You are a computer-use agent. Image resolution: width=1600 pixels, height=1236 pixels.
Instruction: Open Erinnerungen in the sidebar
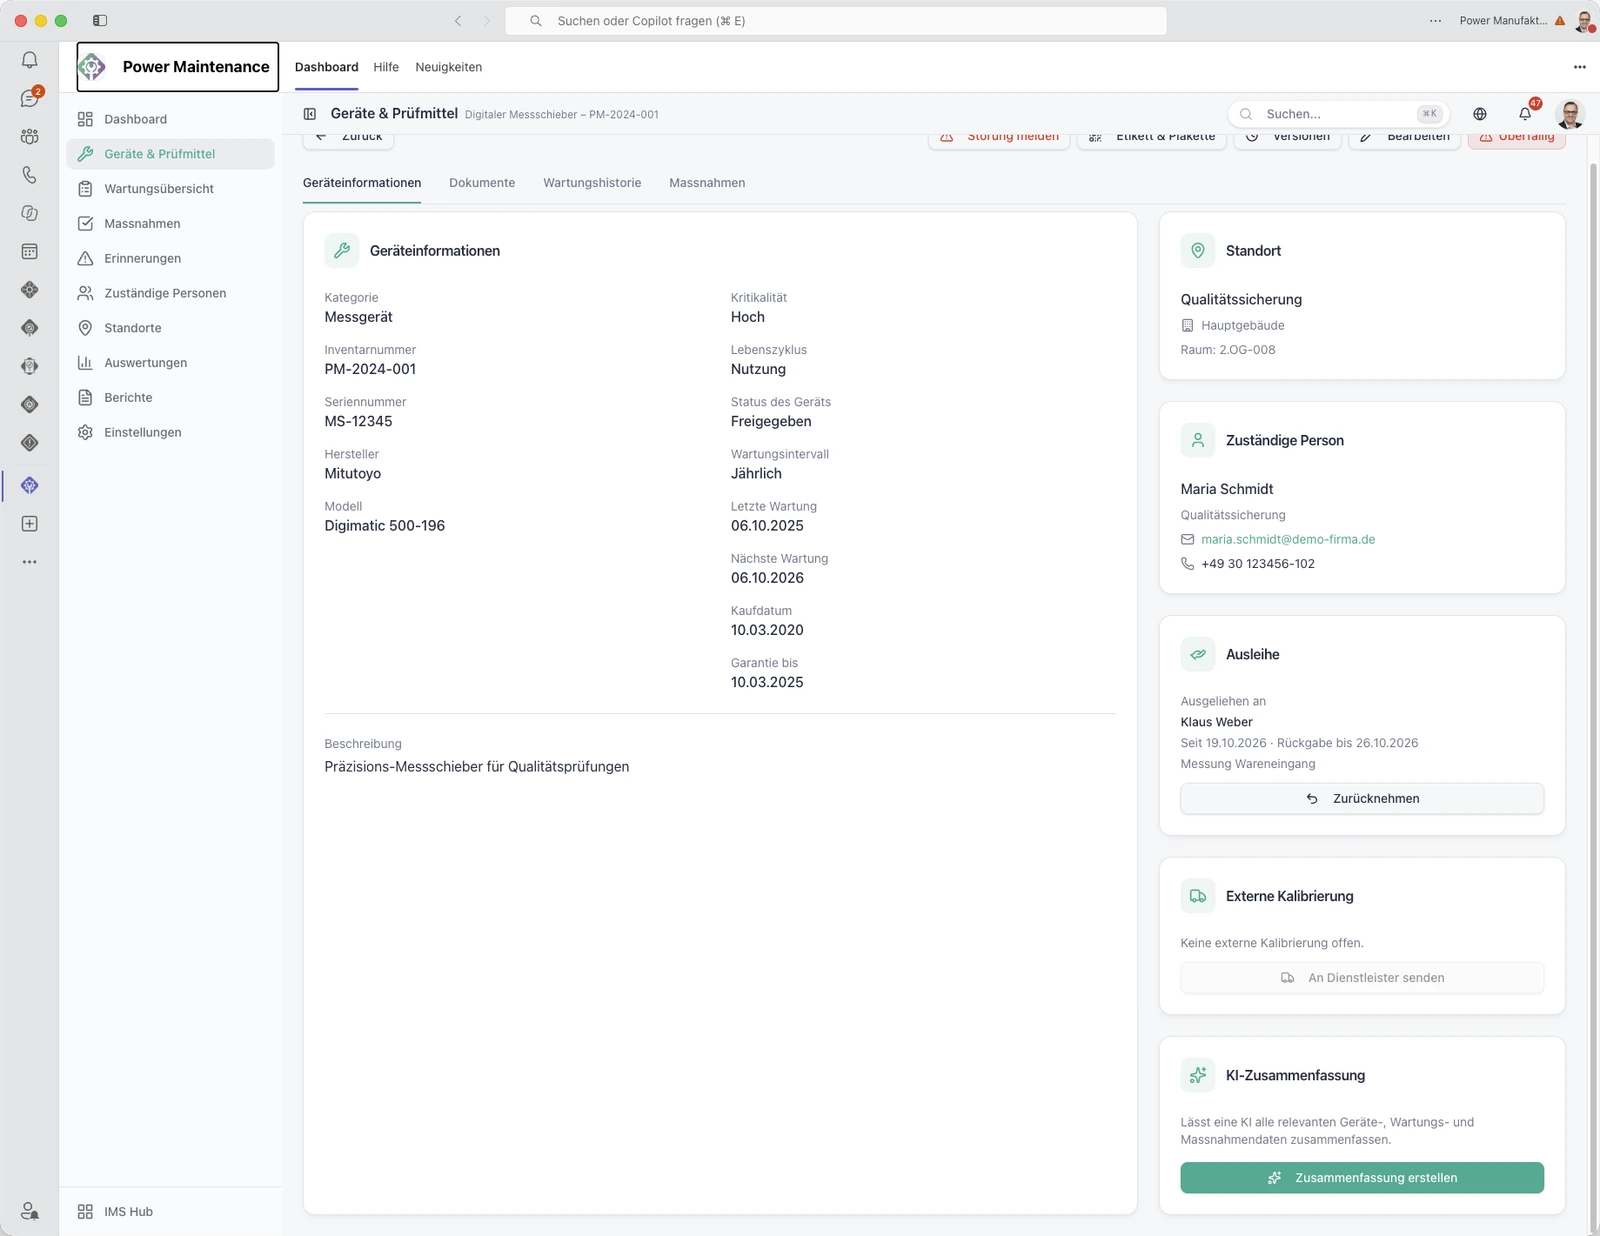point(170,258)
